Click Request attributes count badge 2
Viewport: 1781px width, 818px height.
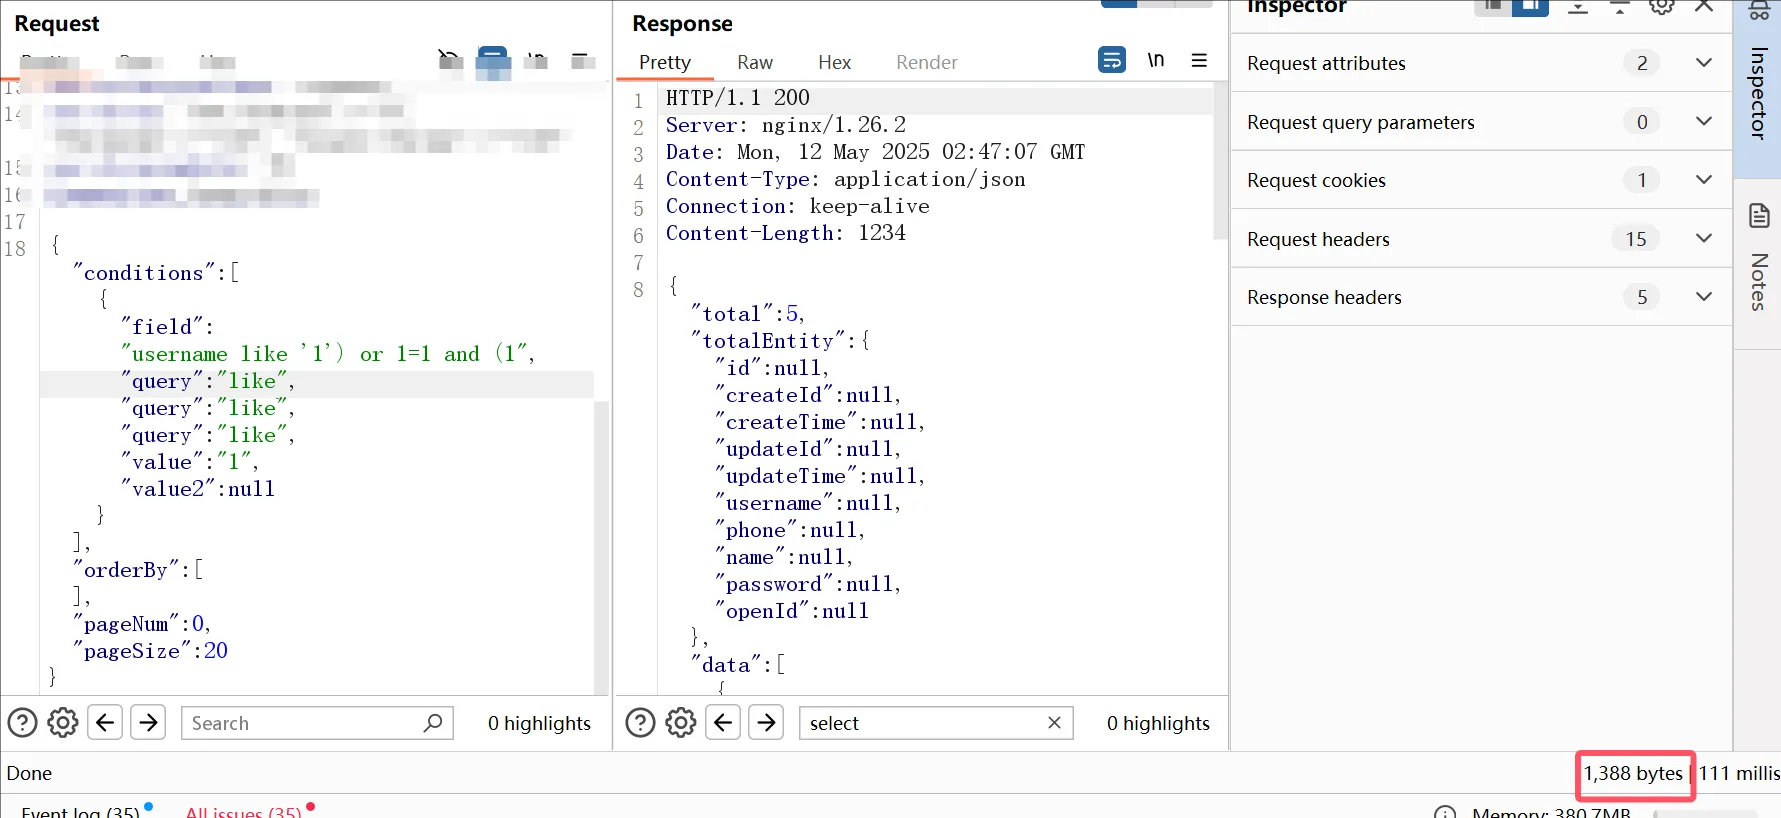coord(1642,63)
